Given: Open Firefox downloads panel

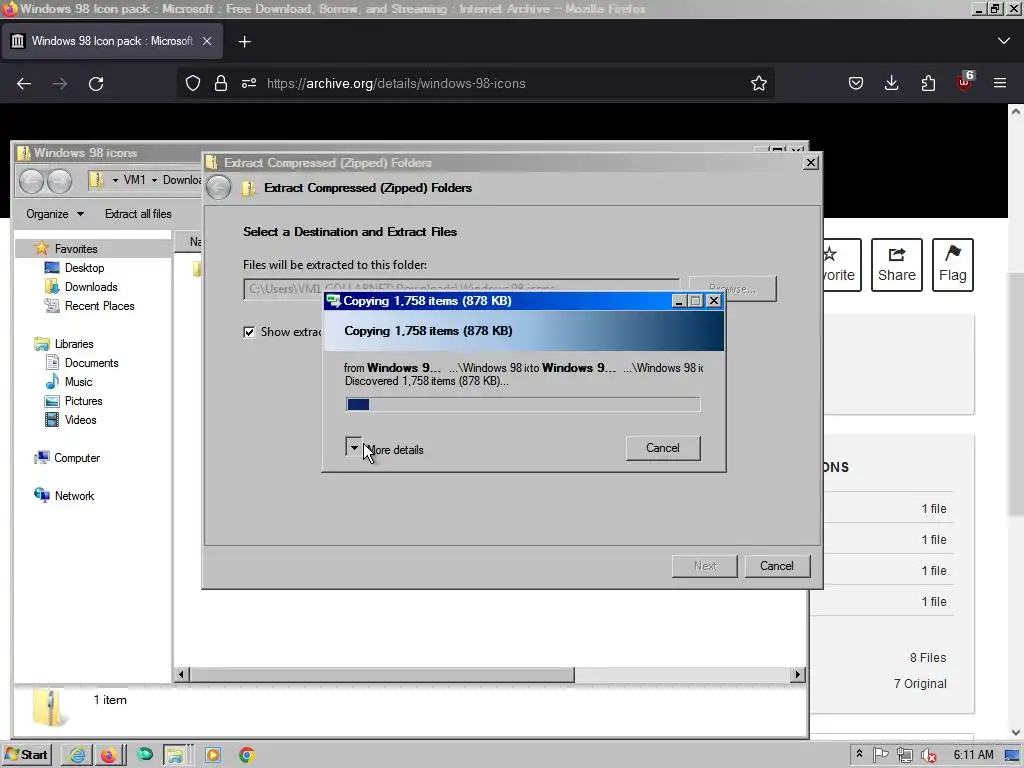Looking at the screenshot, I should [x=891, y=84].
